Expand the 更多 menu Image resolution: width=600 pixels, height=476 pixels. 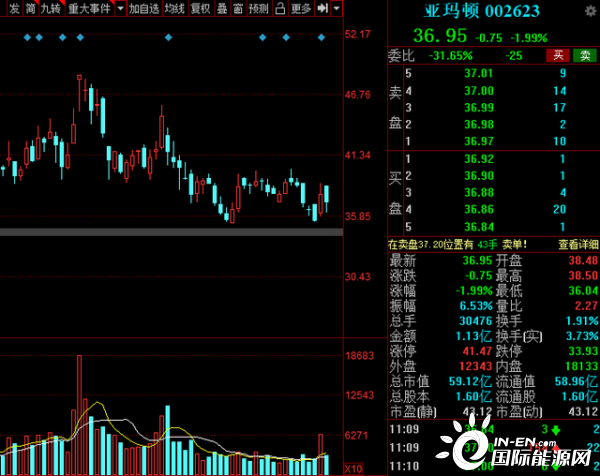[x=301, y=8]
